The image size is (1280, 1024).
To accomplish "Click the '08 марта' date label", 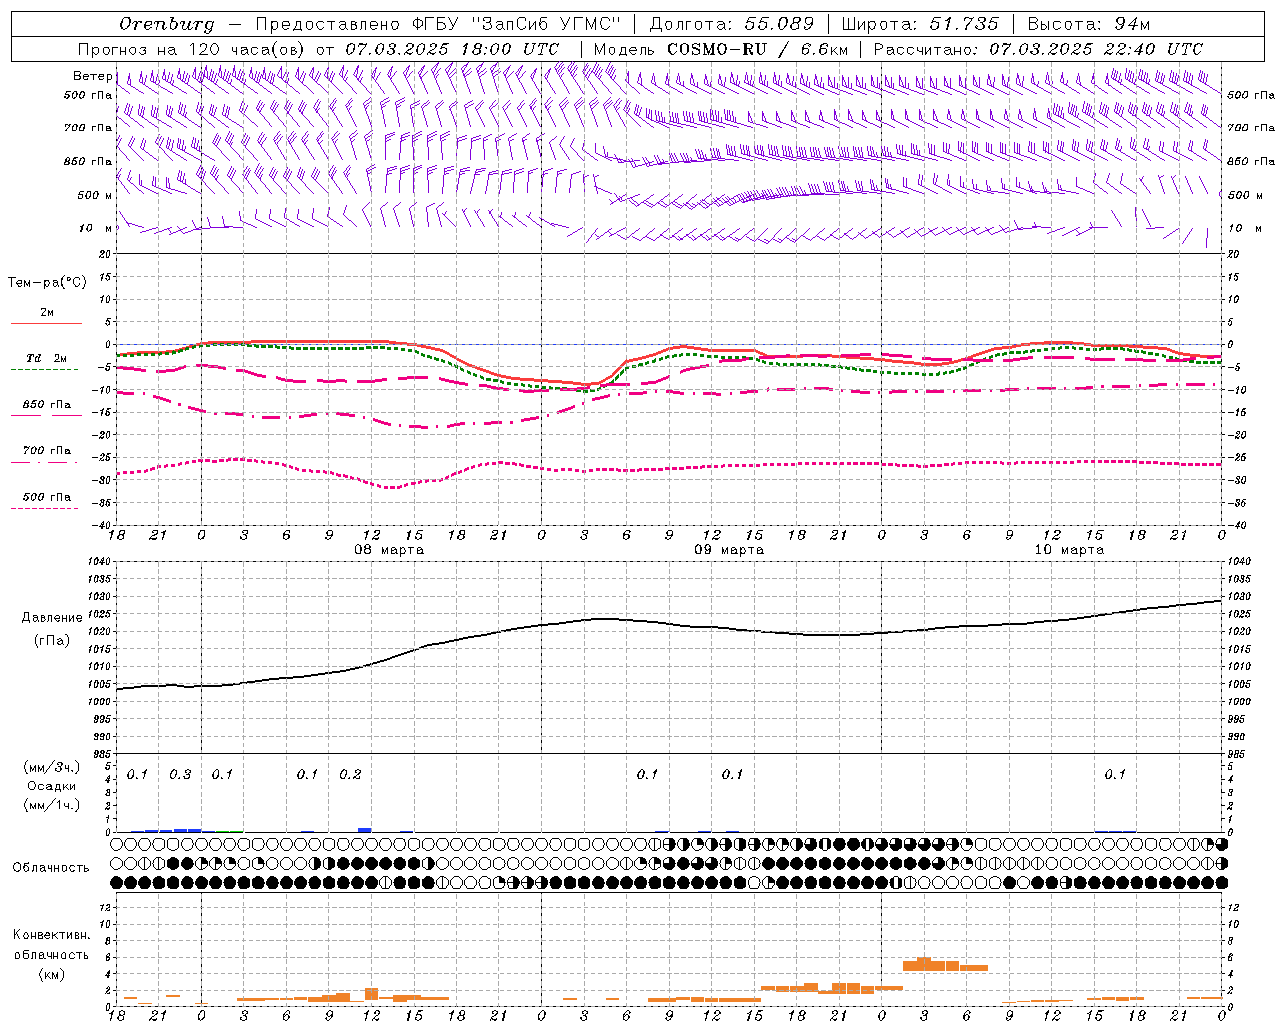I will pyautogui.click(x=389, y=550).
